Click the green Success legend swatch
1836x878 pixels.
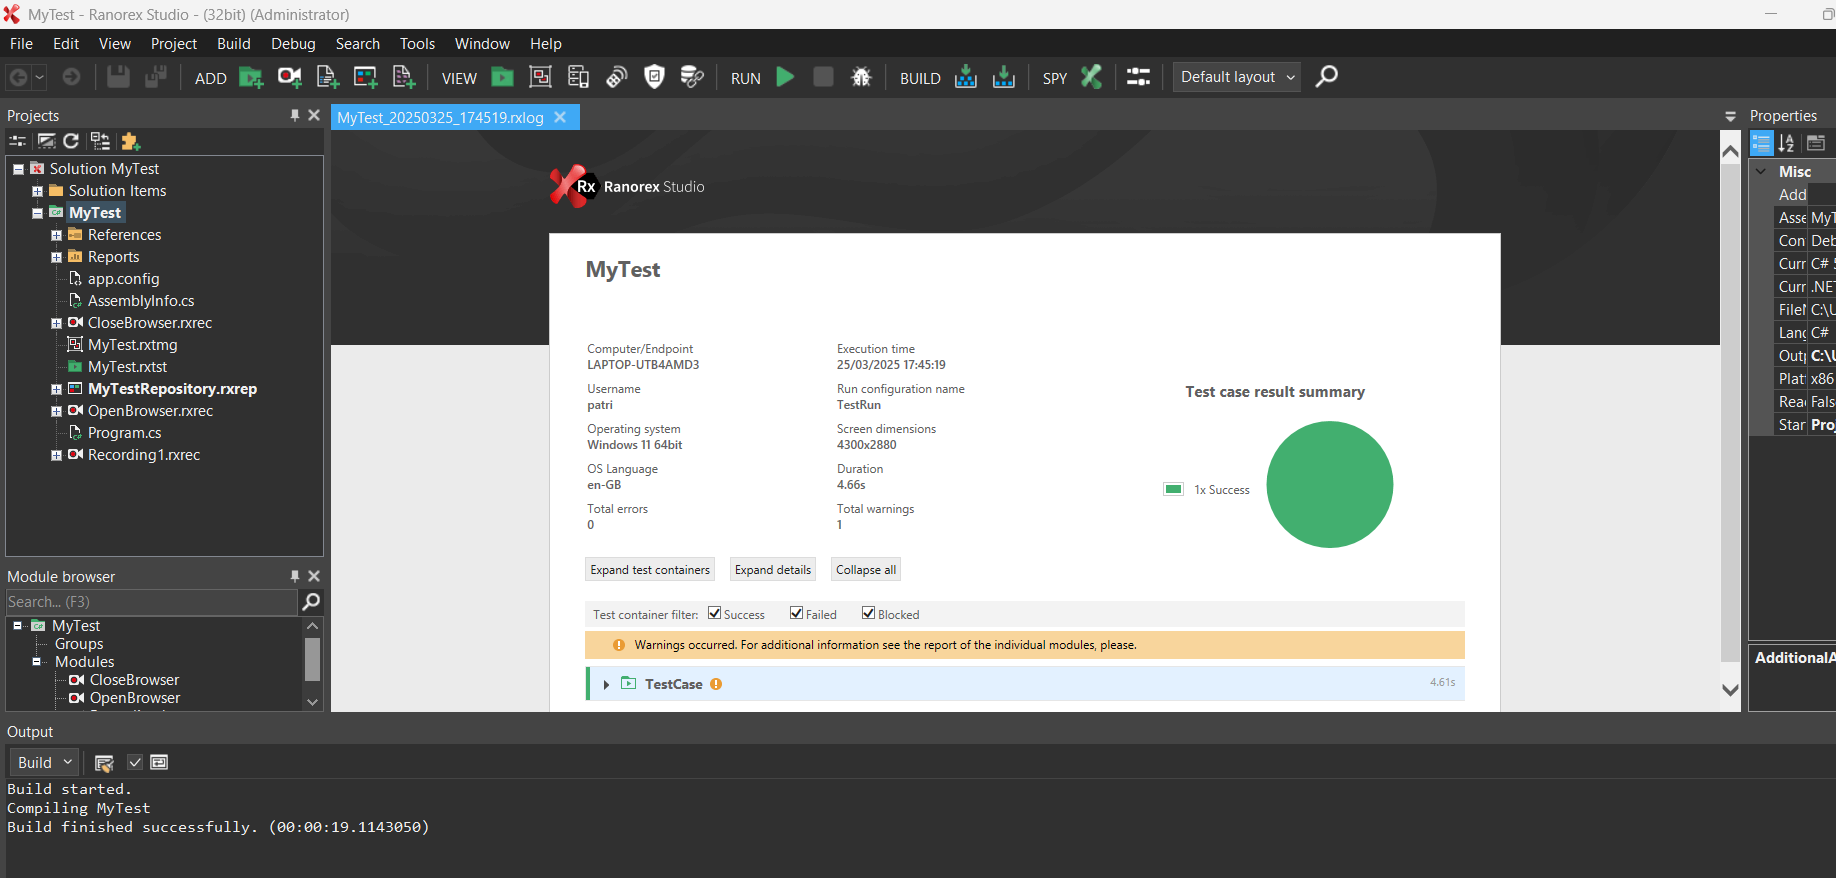point(1173,489)
